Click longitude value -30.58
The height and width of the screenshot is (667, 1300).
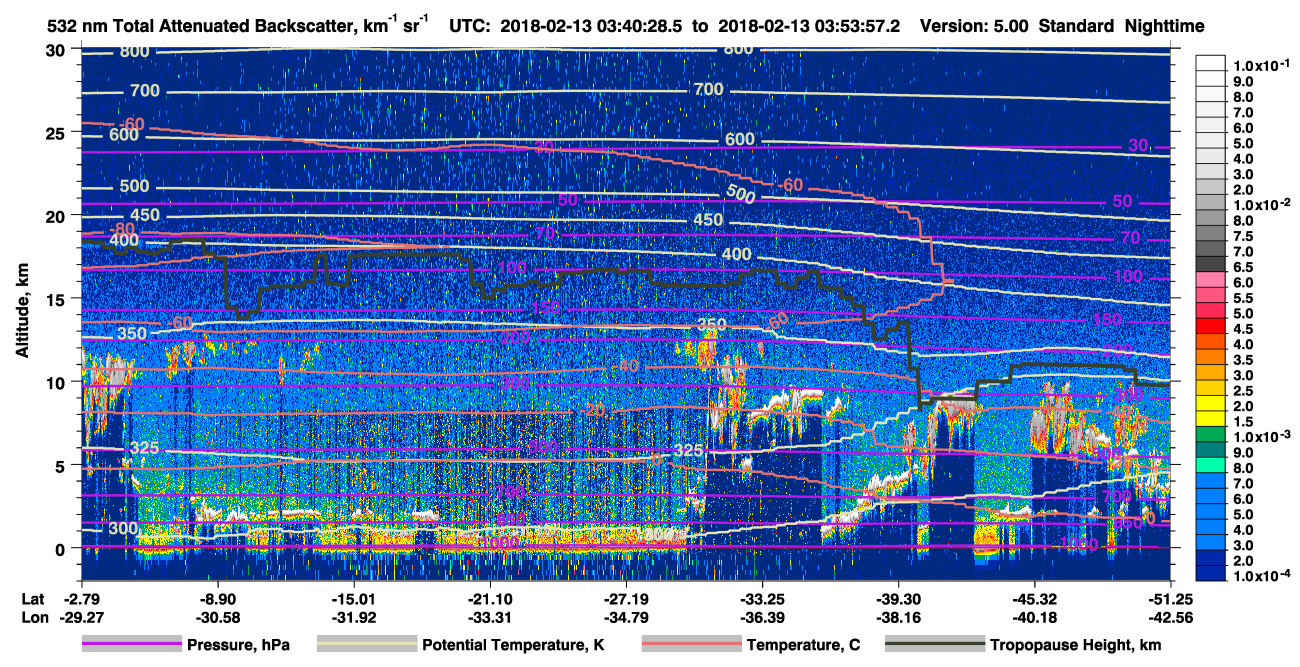pyautogui.click(x=218, y=616)
